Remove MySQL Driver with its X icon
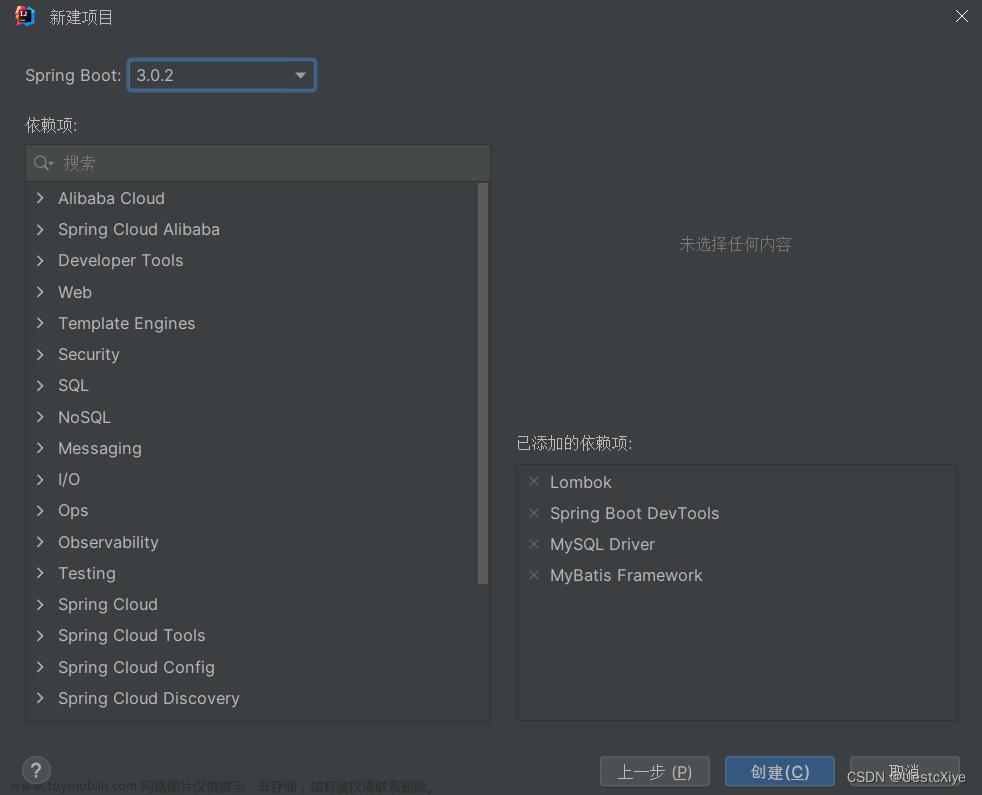The width and height of the screenshot is (982, 795). (x=534, y=544)
